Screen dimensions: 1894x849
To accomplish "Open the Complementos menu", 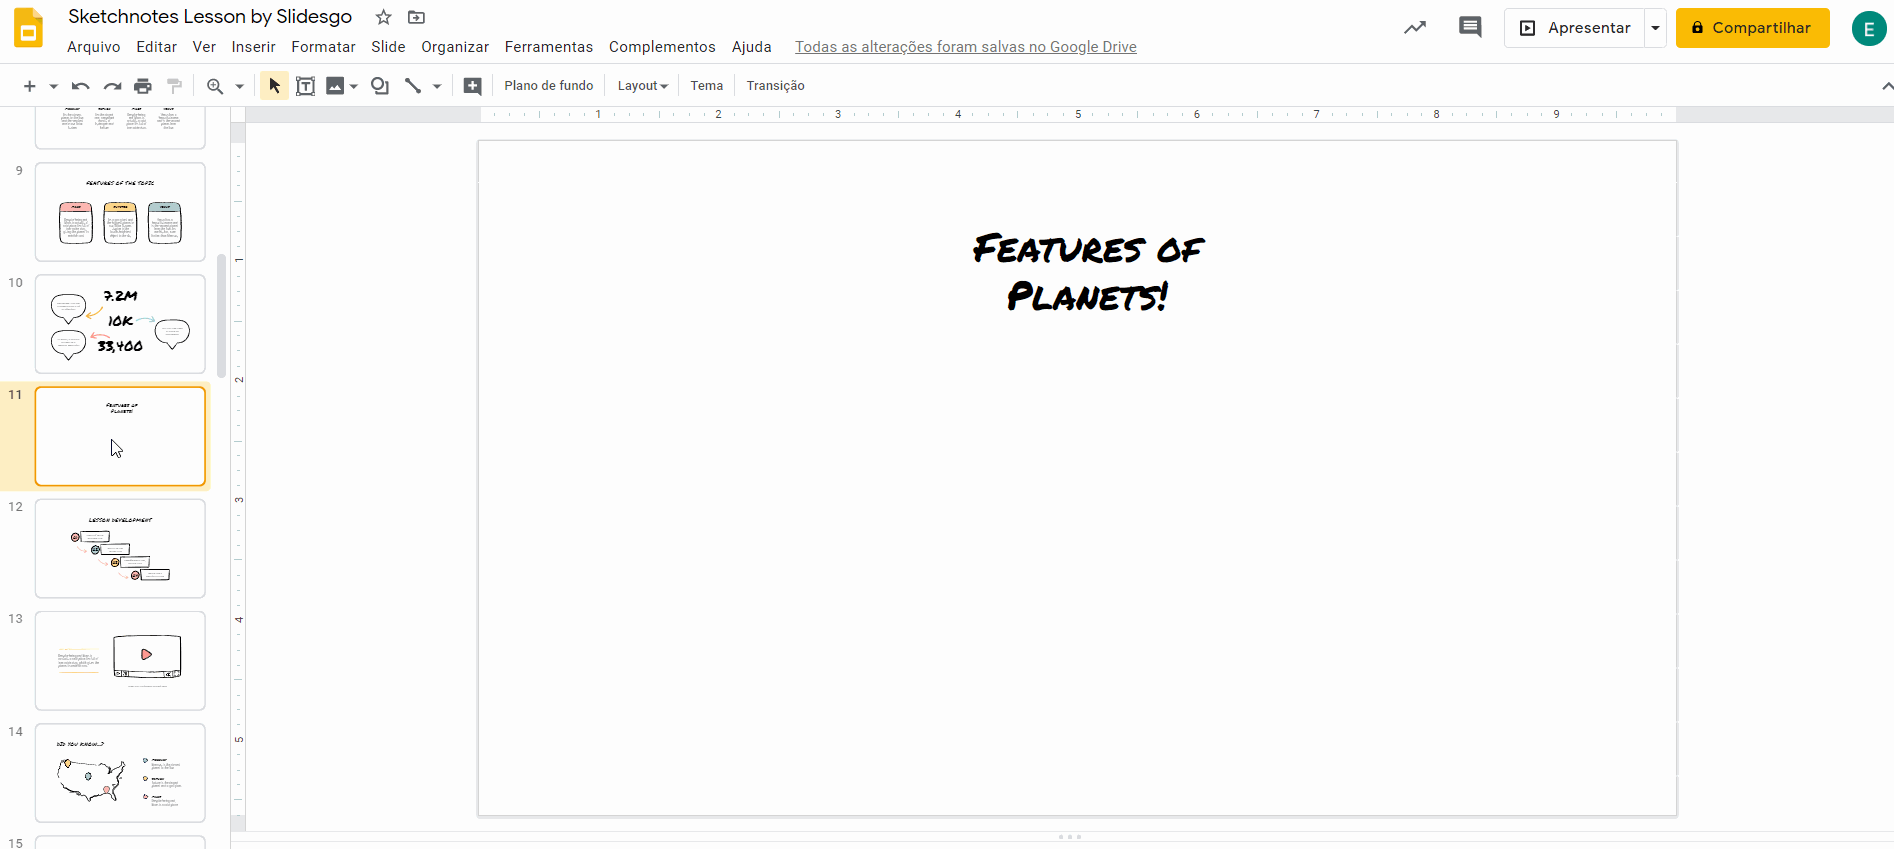I will tap(662, 47).
